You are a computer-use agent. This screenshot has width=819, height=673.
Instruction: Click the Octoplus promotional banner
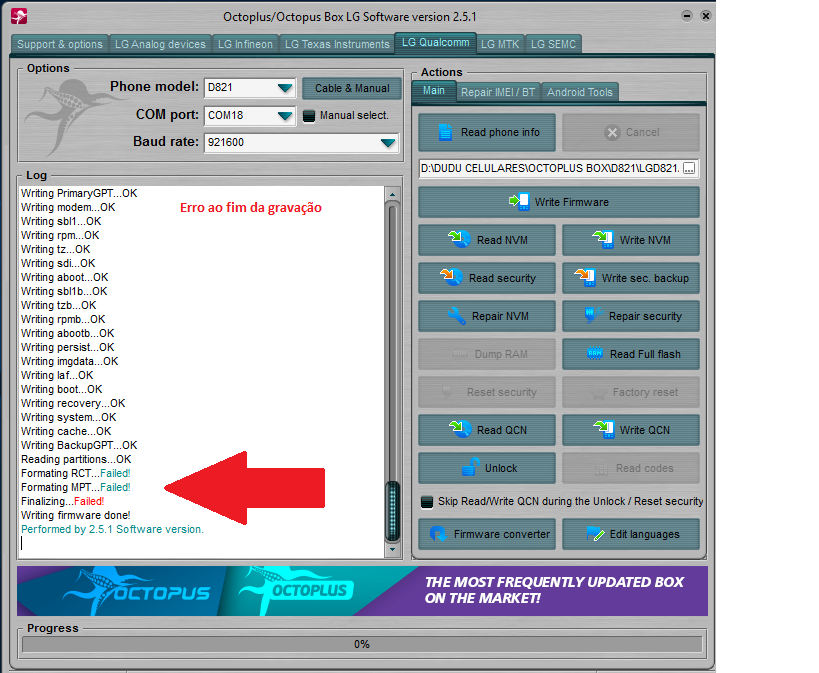(362, 591)
